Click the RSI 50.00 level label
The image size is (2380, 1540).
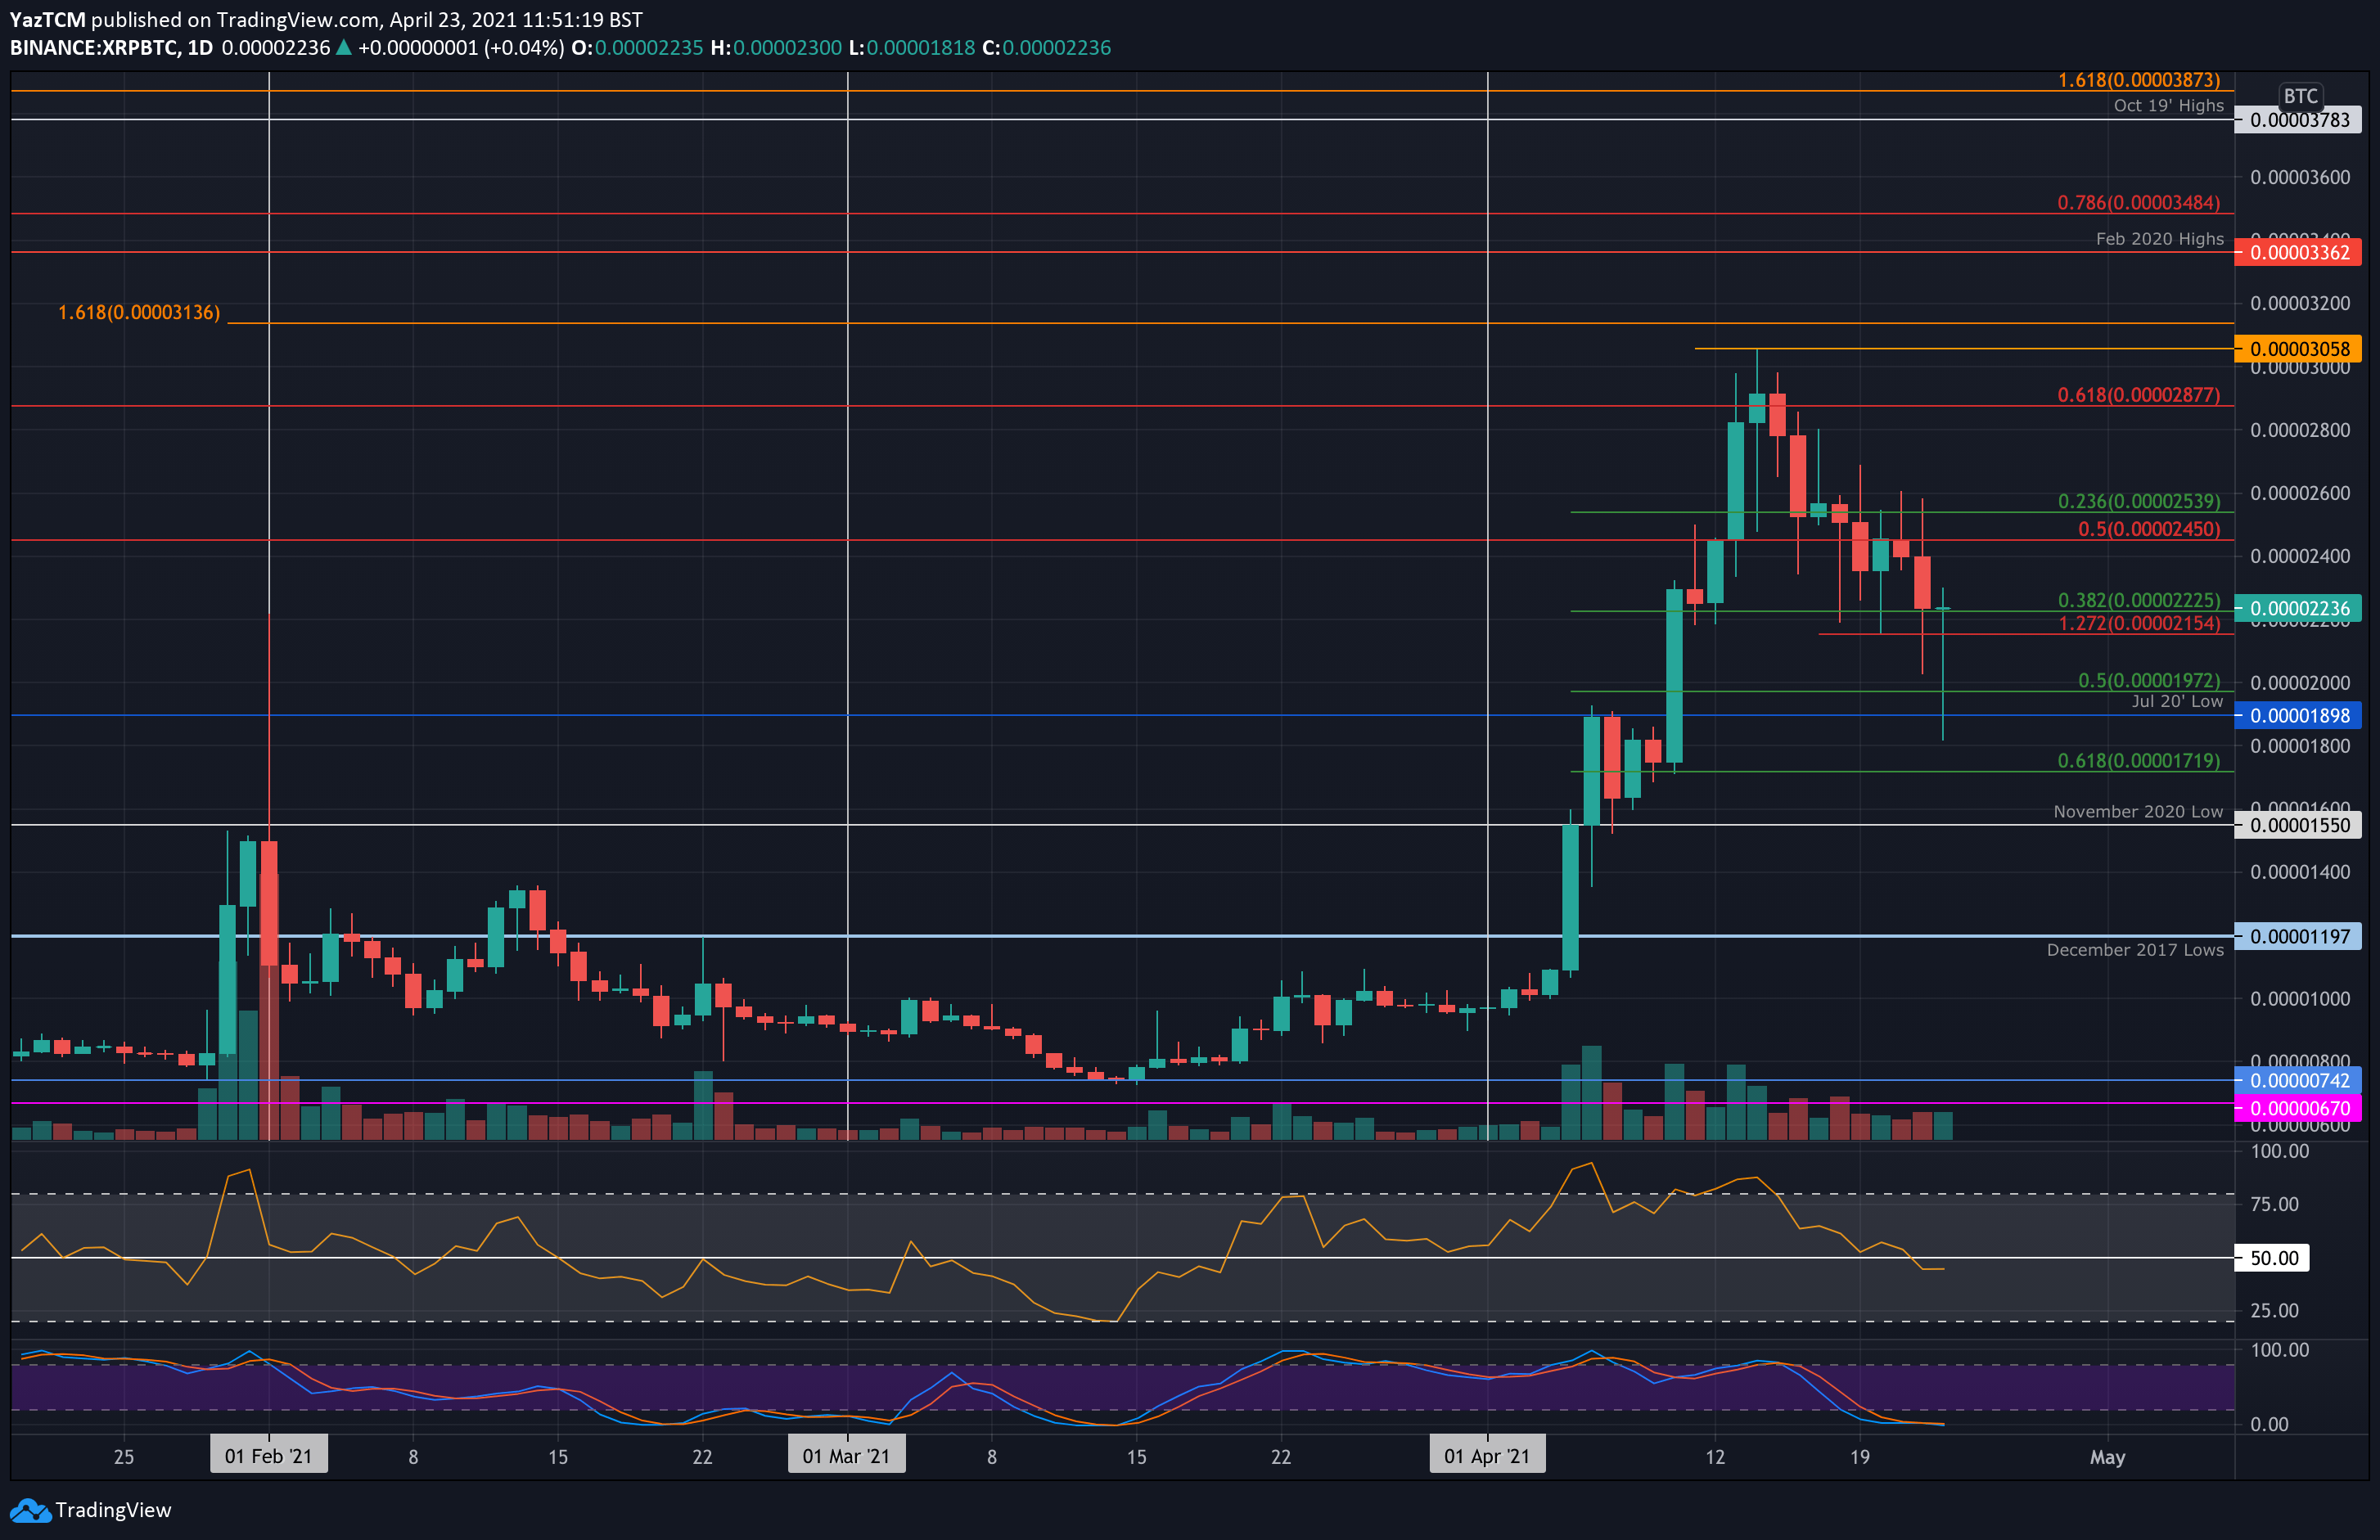[x=2272, y=1258]
